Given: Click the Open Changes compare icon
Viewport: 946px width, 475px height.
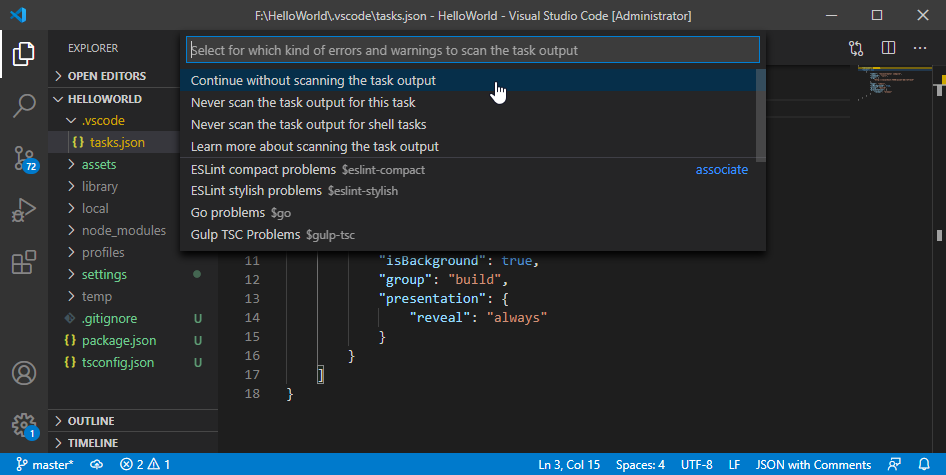Looking at the screenshot, I should [856, 48].
